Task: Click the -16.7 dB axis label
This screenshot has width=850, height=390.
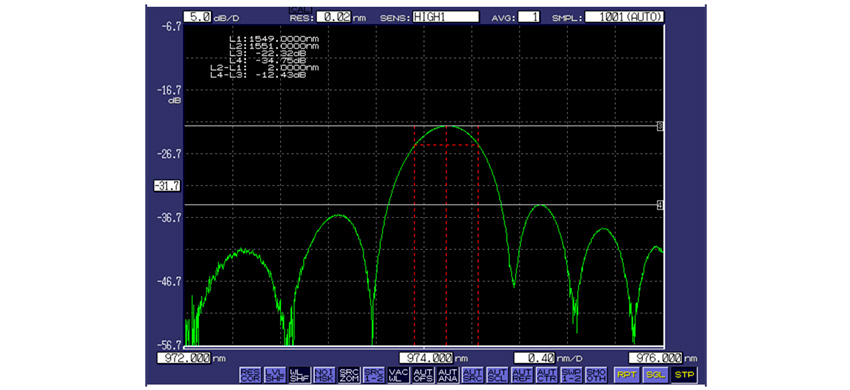Action: (x=170, y=90)
